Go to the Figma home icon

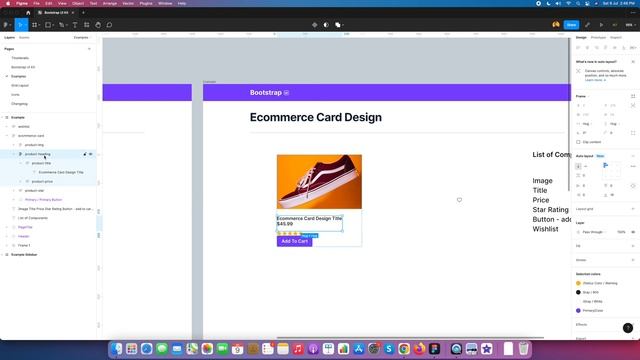tap(28, 13)
